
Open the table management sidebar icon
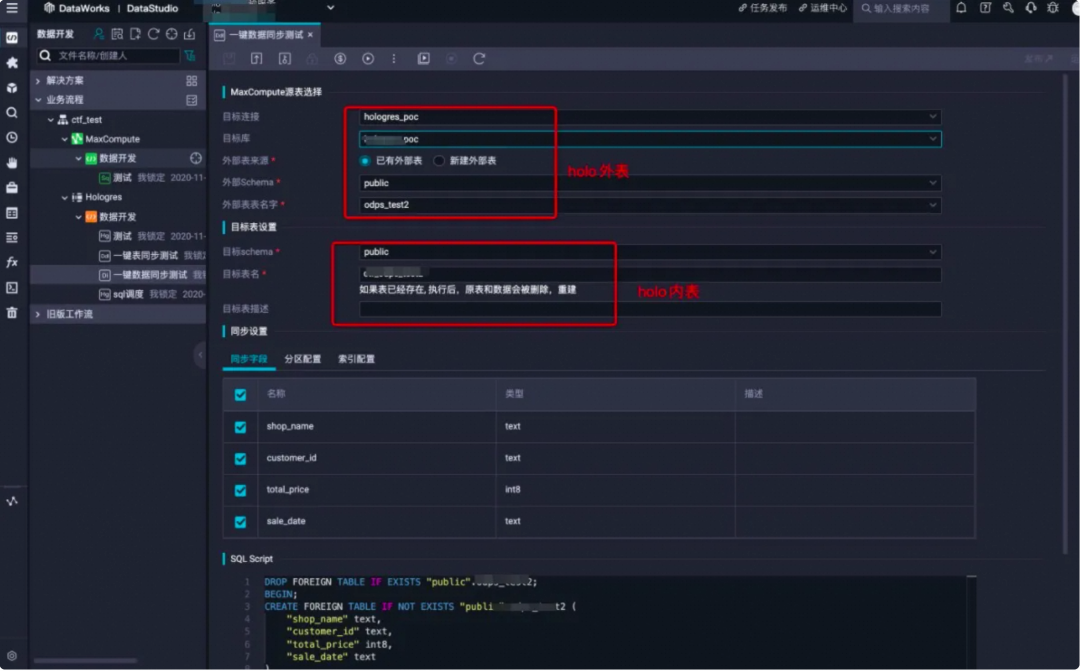click(x=12, y=213)
